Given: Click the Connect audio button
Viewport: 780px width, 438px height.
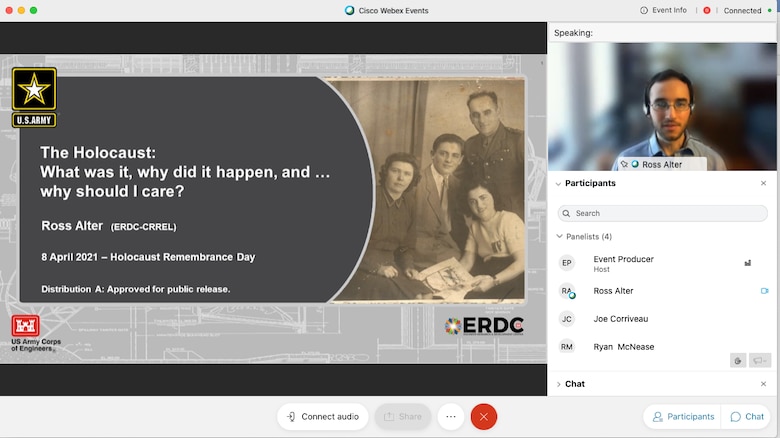Looking at the screenshot, I should coord(323,417).
